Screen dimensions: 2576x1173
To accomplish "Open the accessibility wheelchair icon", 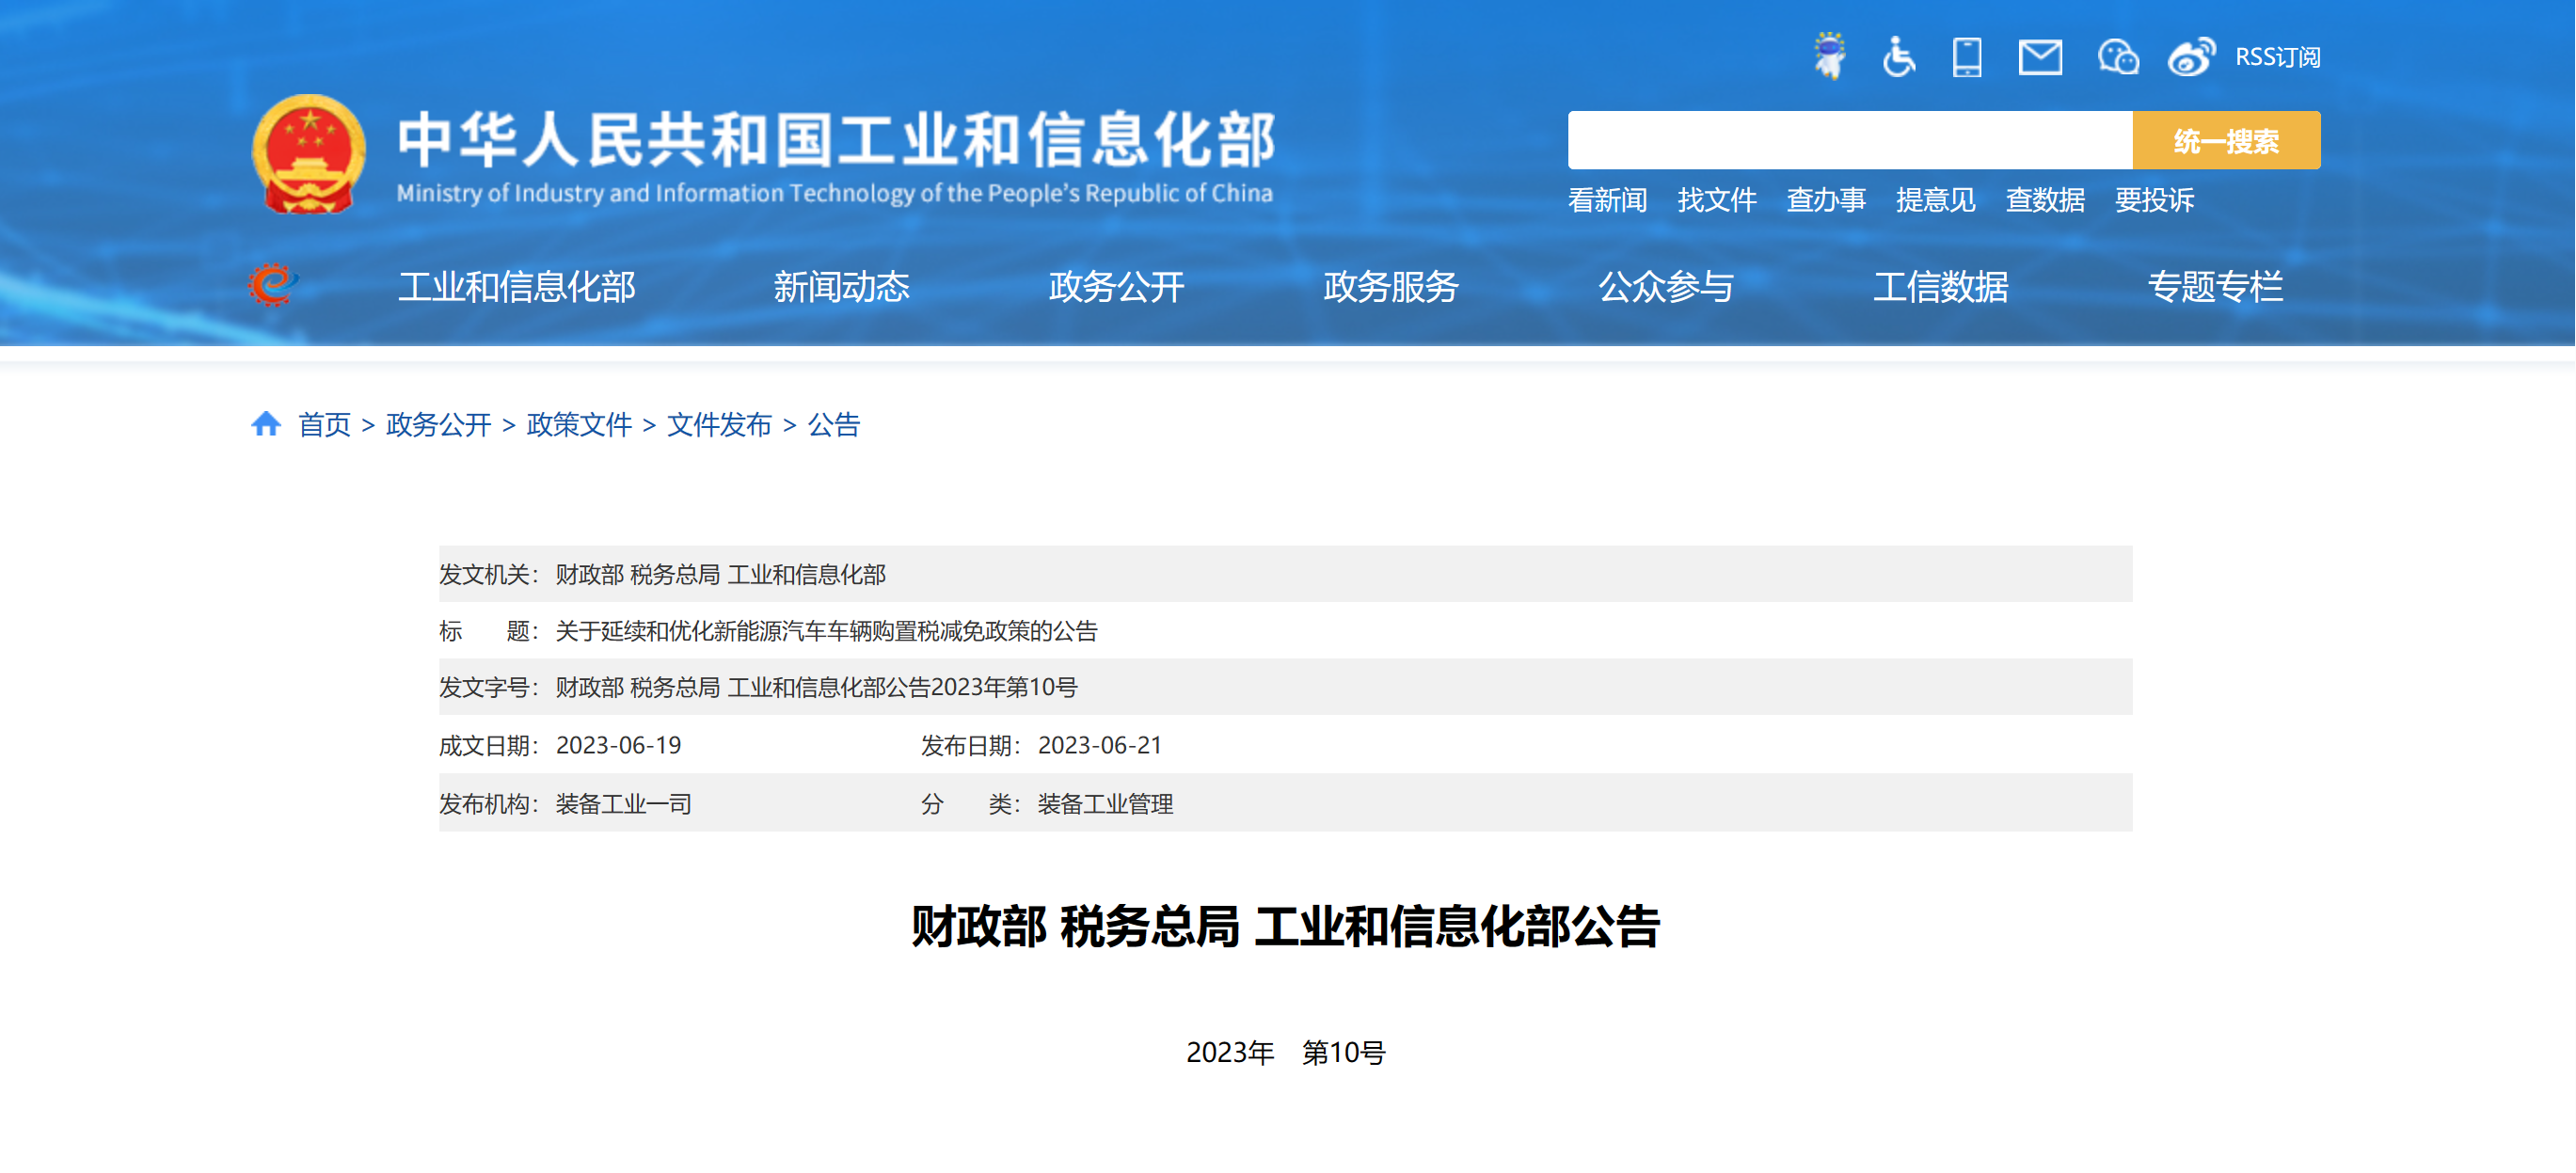I will (x=1897, y=56).
